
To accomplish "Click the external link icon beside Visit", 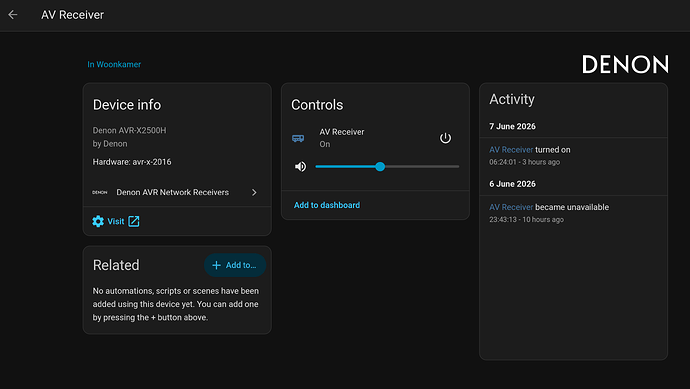I will tap(134, 221).
